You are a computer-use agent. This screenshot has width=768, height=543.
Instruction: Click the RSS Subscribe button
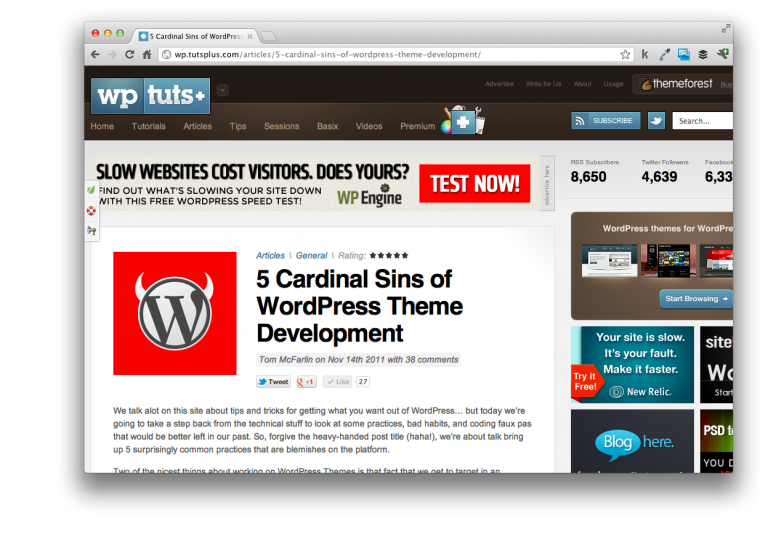(605, 120)
